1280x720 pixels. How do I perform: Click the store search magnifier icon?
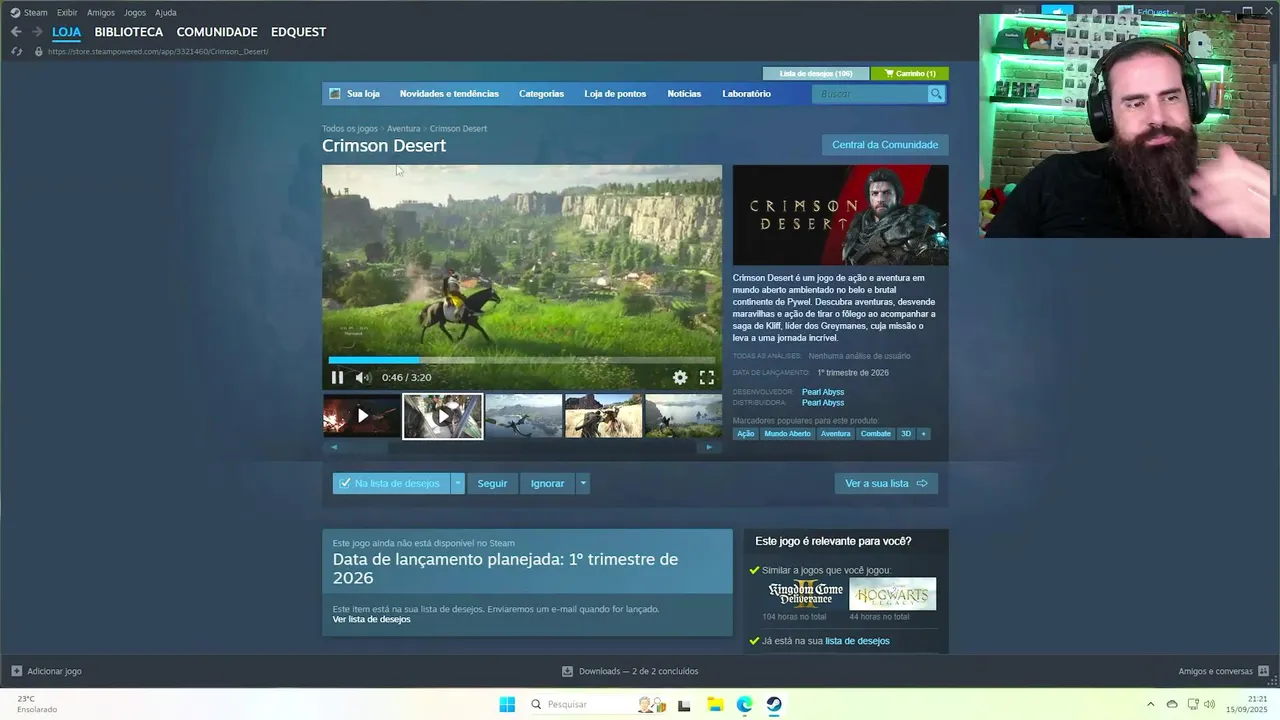936,94
